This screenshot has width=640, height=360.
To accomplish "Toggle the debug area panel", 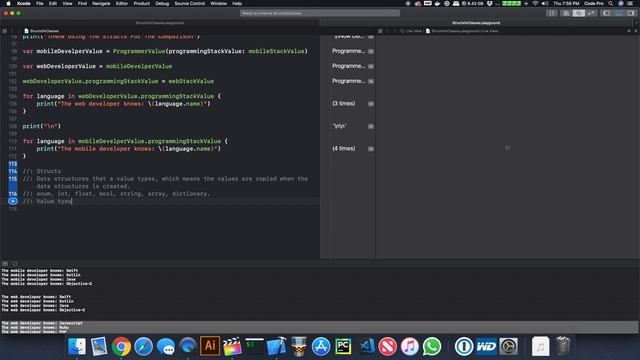I will click(619, 13).
